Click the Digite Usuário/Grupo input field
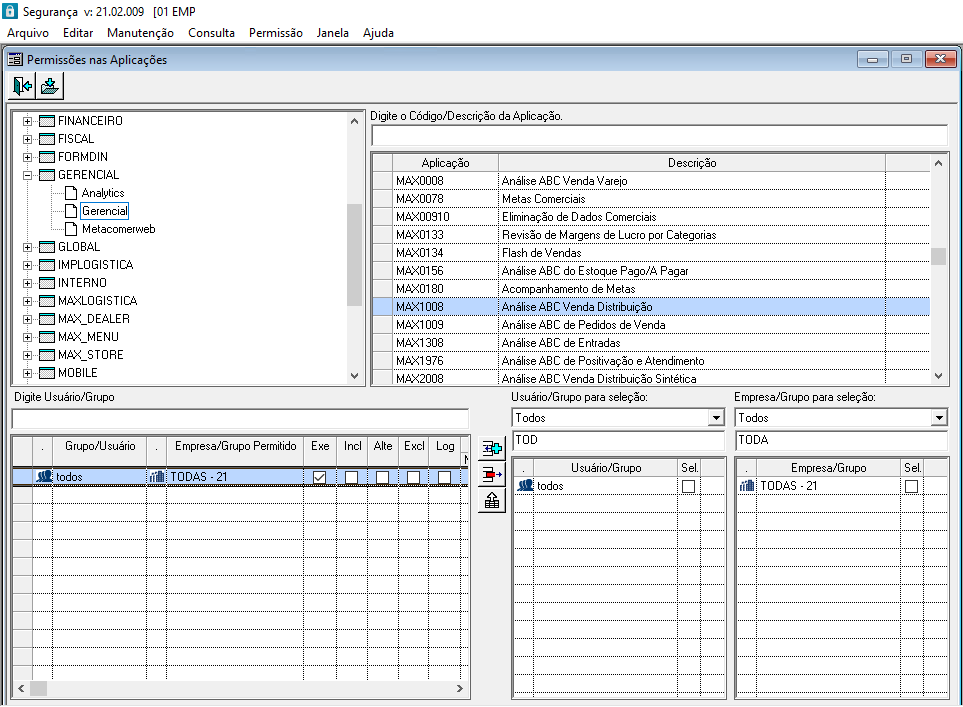The width and height of the screenshot is (963, 707). tap(240, 419)
